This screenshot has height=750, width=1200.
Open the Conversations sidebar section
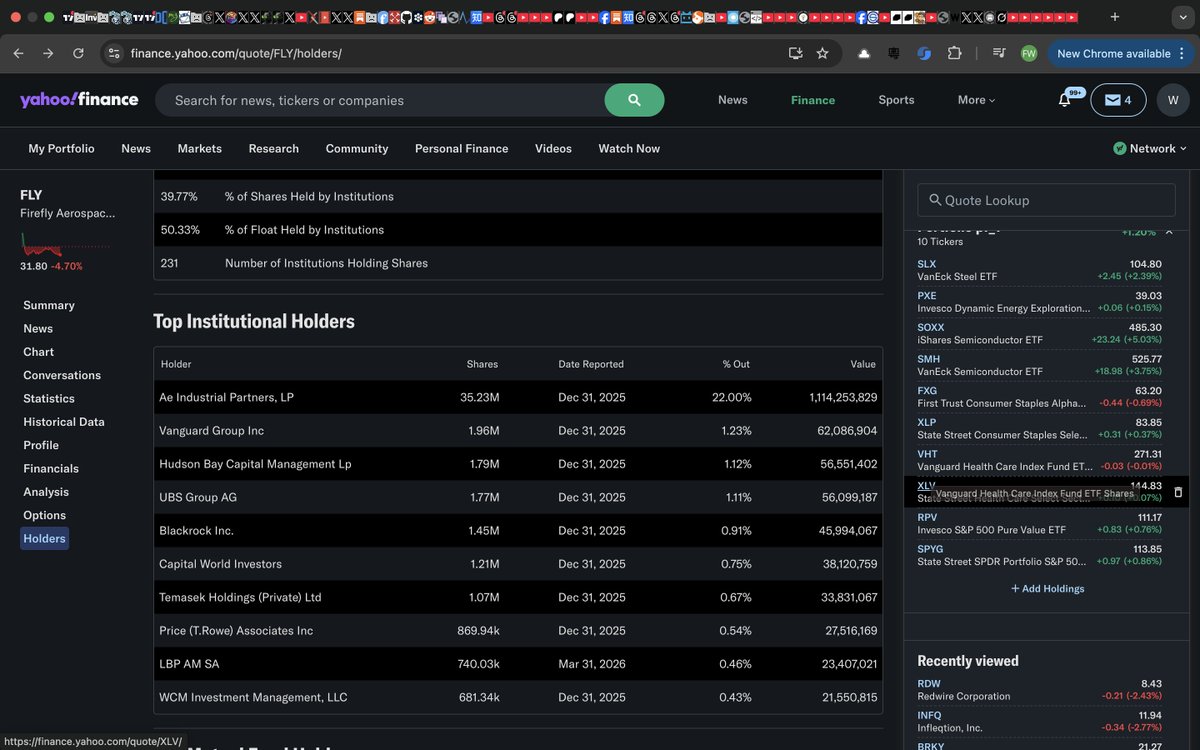click(62, 375)
